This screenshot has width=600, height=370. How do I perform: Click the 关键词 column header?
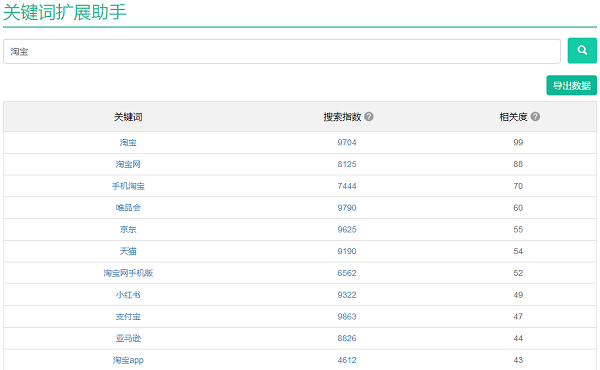coord(128,117)
